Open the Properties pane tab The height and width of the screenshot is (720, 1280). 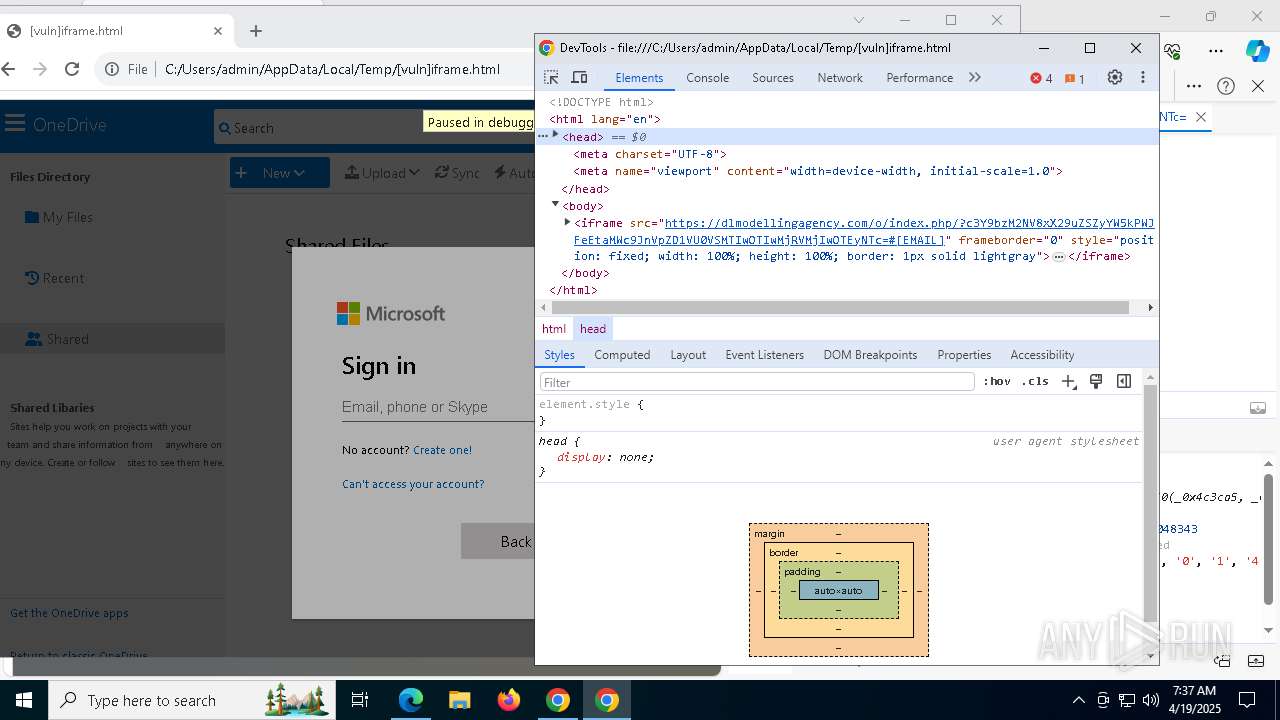click(964, 355)
